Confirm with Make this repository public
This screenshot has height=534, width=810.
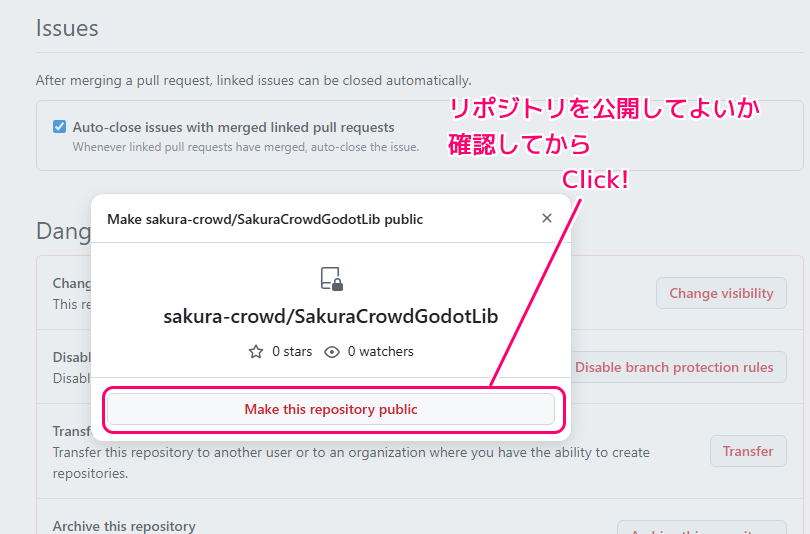331,409
